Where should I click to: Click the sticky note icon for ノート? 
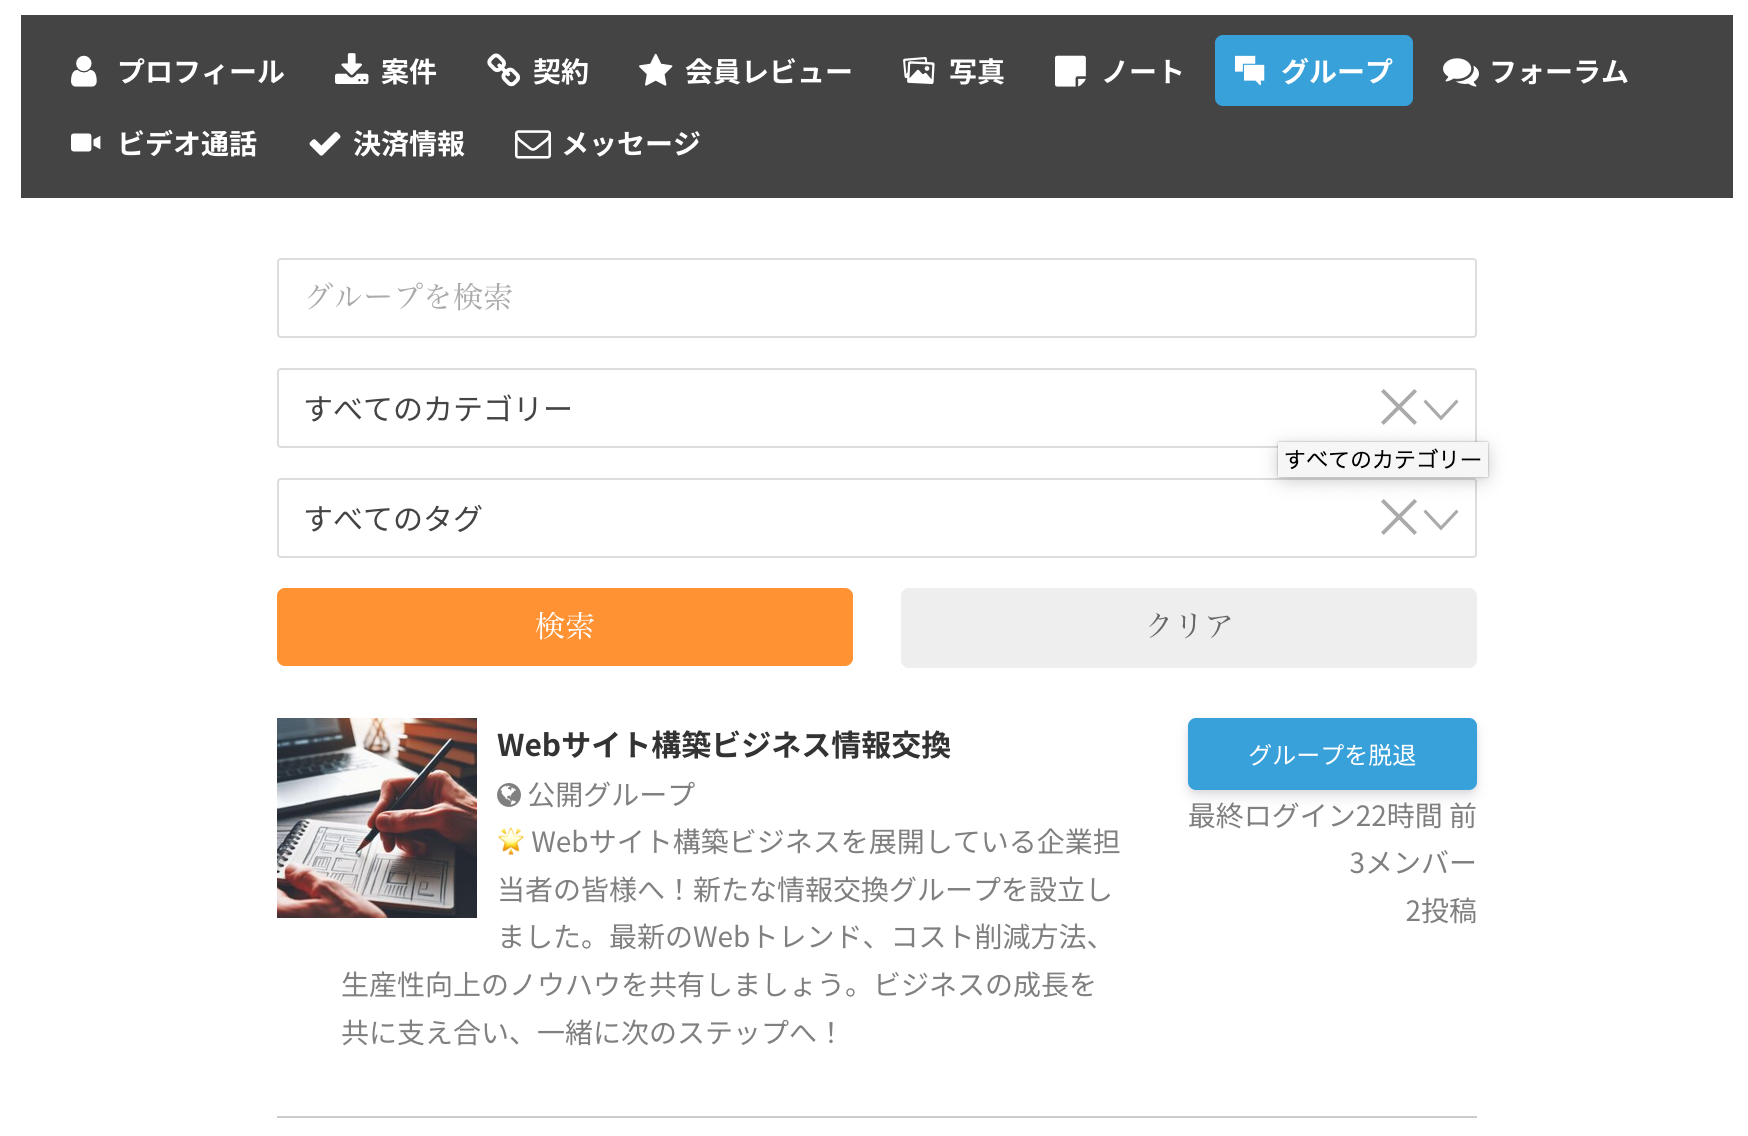pos(1070,71)
